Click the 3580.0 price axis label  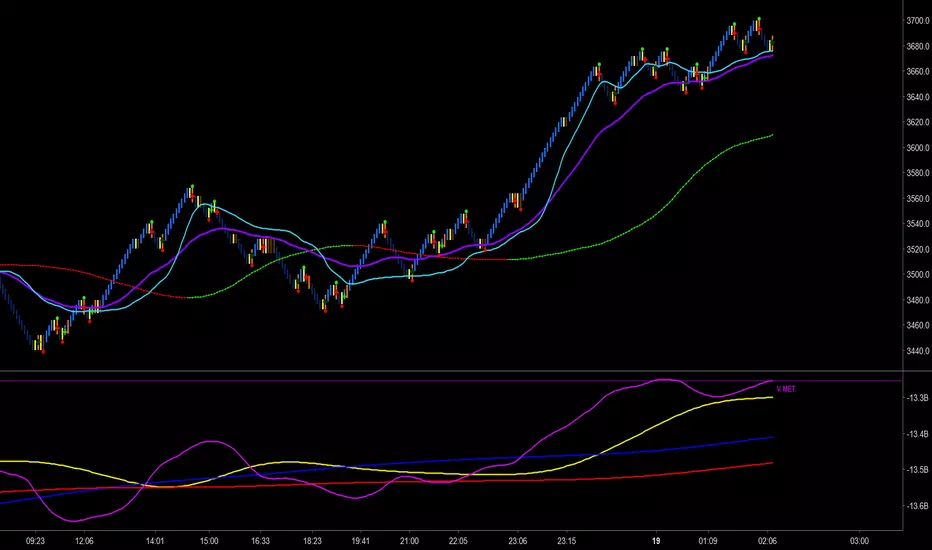(918, 173)
